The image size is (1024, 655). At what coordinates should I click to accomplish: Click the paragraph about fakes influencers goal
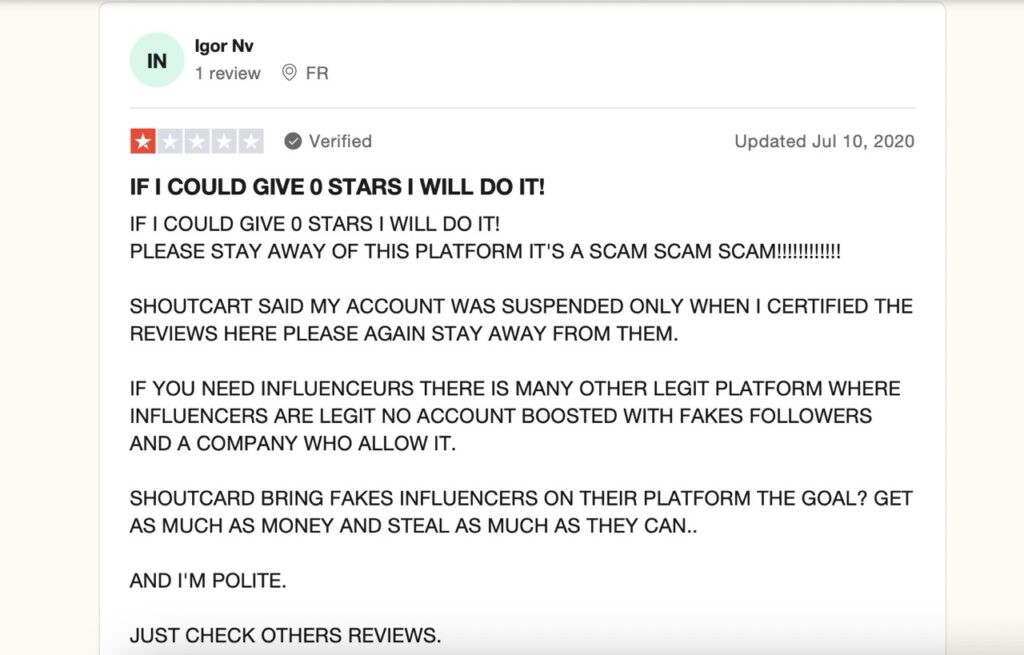(521, 512)
